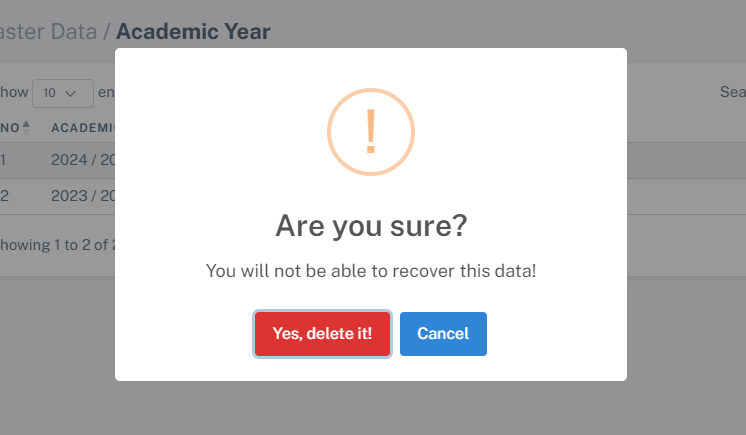Cancel the delete confirmation
Image resolution: width=746 pixels, height=435 pixels.
tap(443, 334)
